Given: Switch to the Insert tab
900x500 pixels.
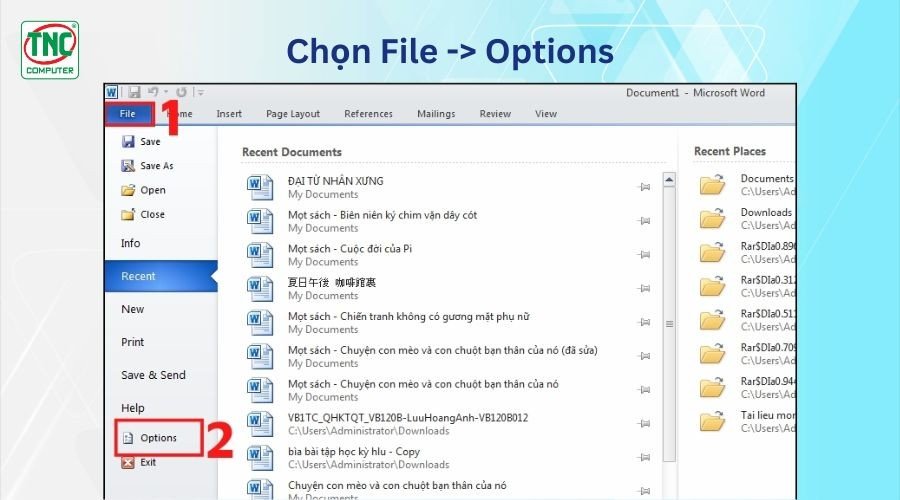Looking at the screenshot, I should [229, 114].
